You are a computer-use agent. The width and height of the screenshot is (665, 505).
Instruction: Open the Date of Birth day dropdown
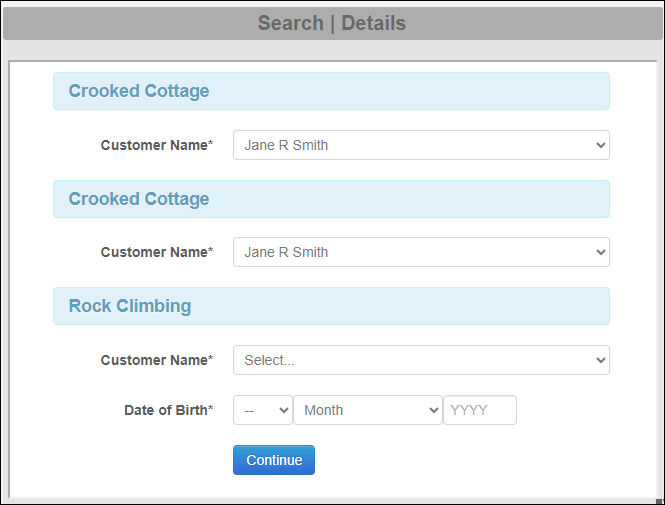(x=263, y=410)
